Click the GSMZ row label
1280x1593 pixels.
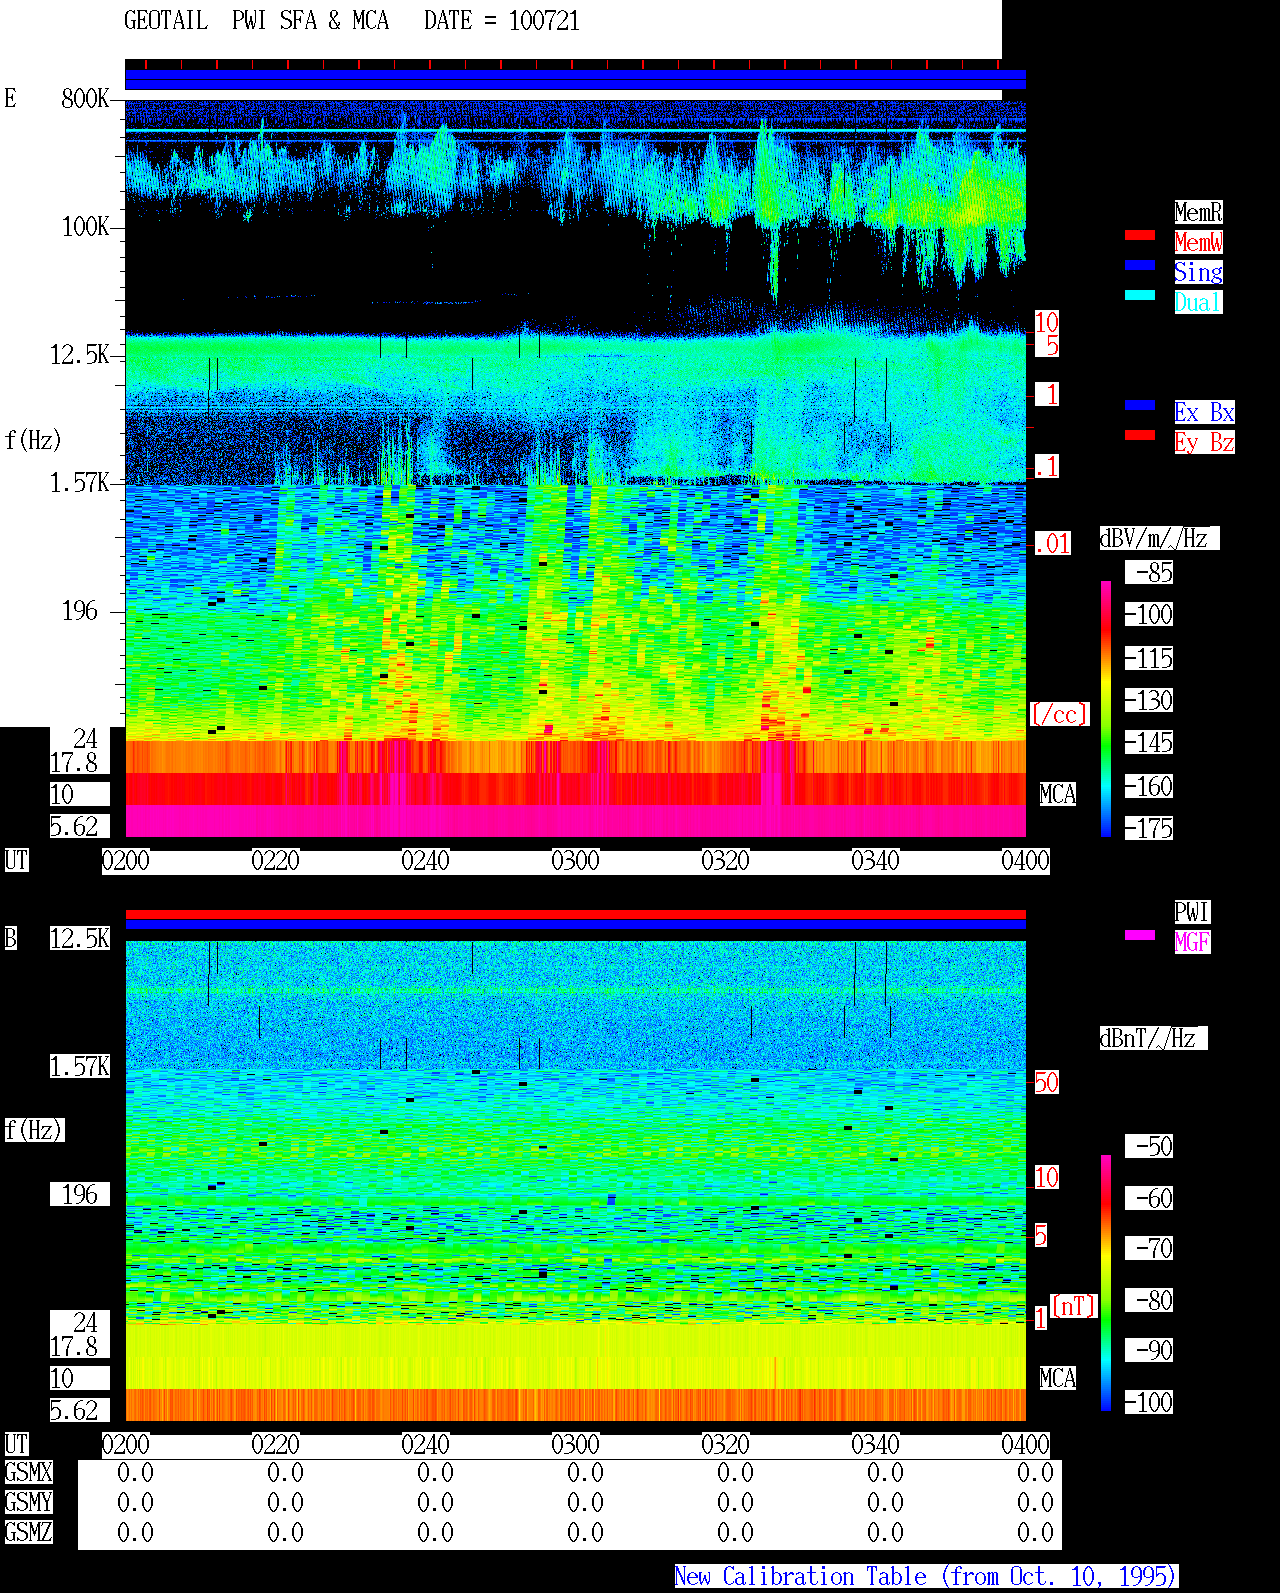point(29,1532)
